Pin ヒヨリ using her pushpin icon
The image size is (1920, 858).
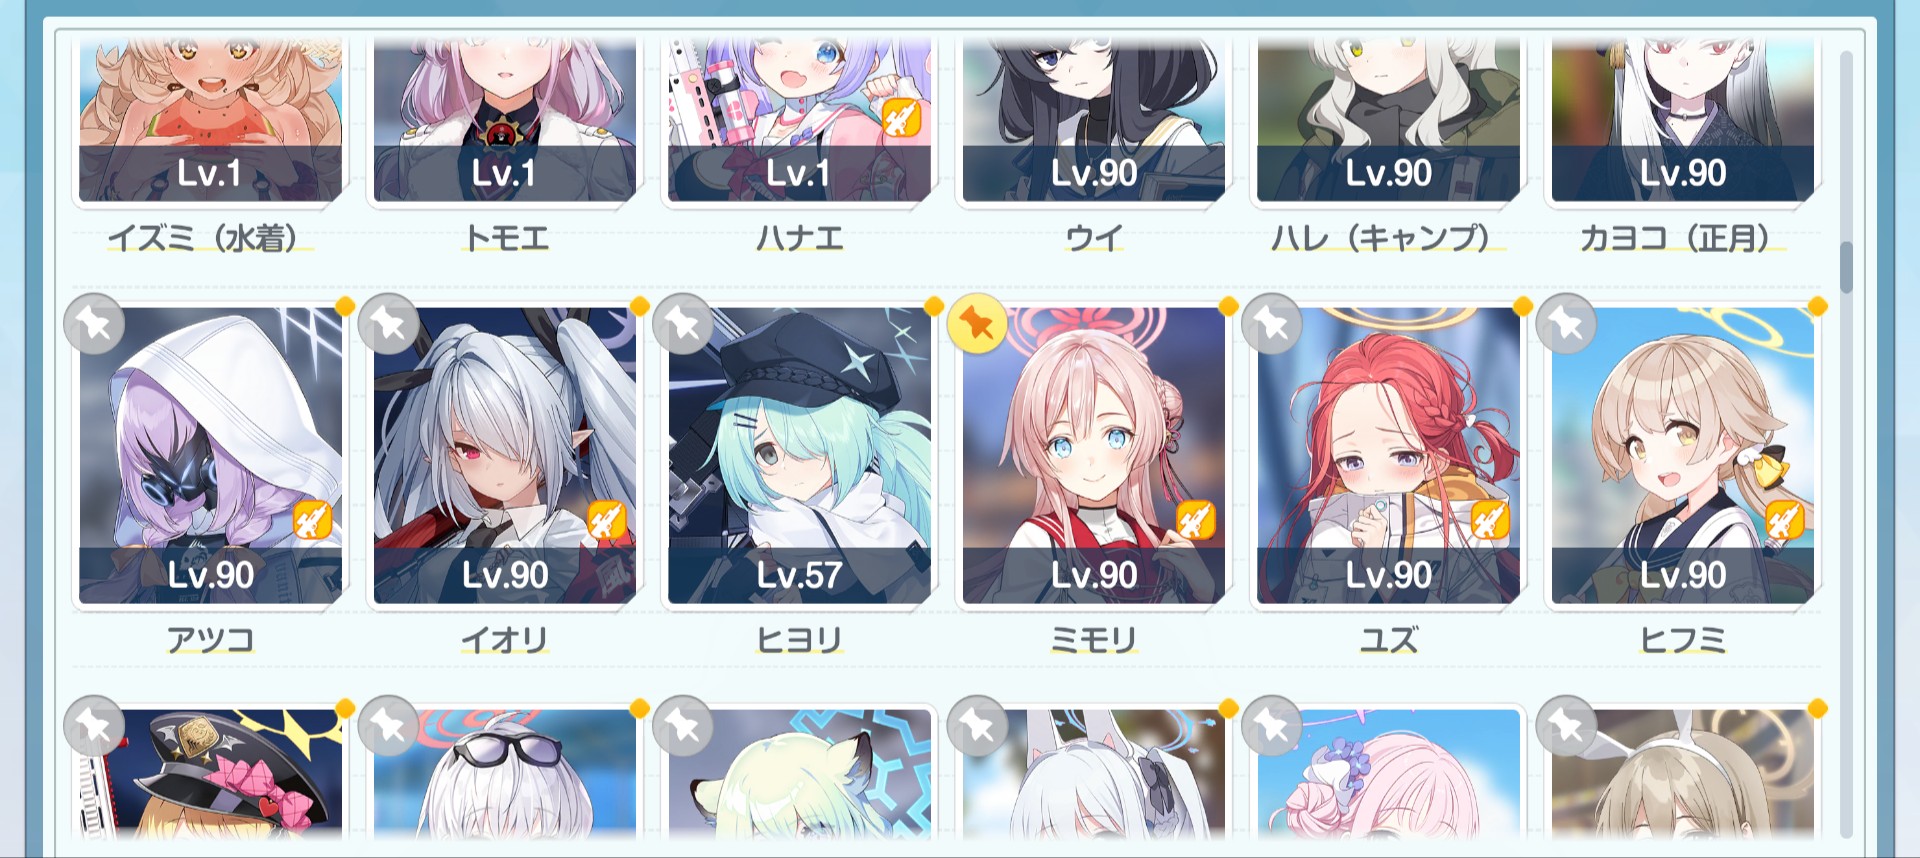[x=683, y=324]
